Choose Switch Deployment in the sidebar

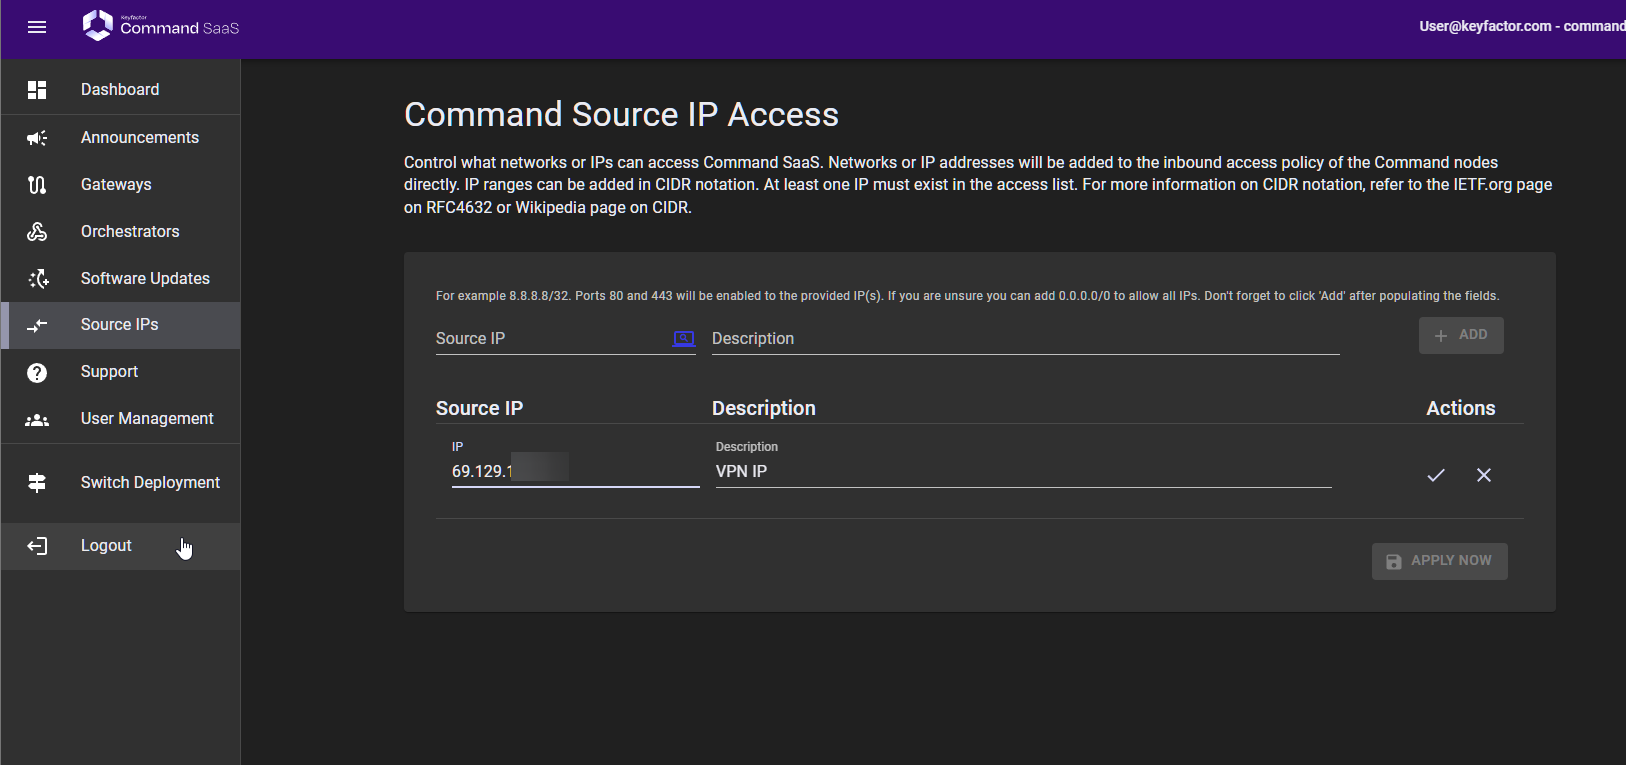pyautogui.click(x=150, y=483)
